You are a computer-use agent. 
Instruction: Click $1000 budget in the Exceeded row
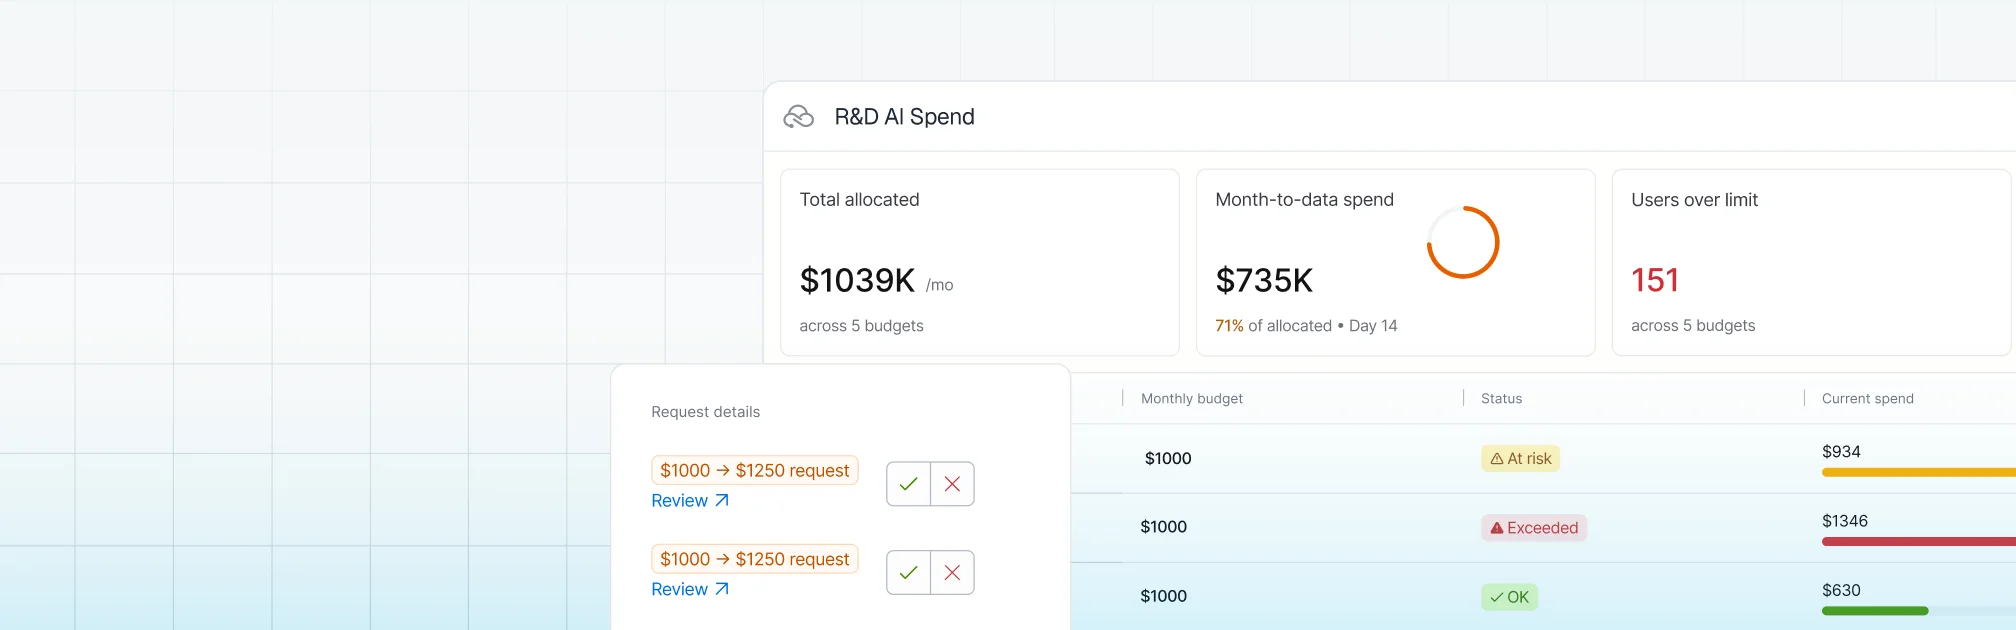(1164, 527)
